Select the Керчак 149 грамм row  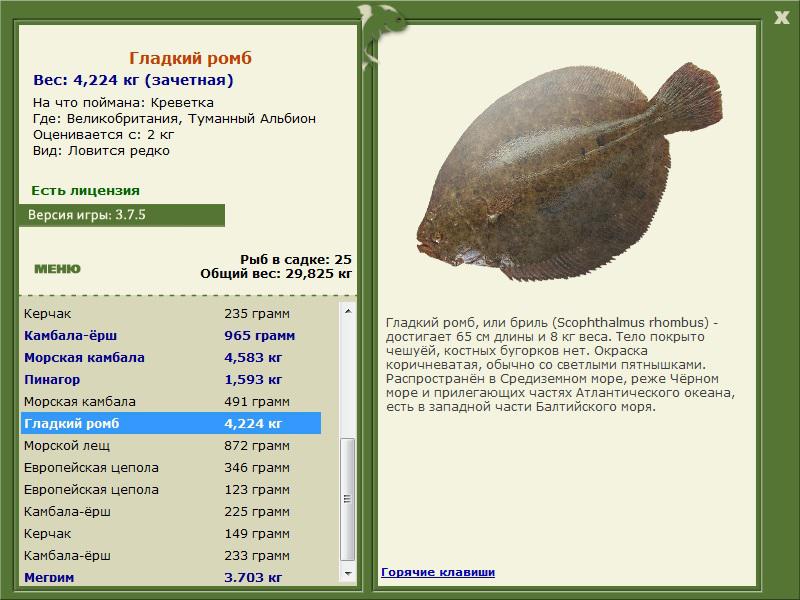tap(171, 533)
